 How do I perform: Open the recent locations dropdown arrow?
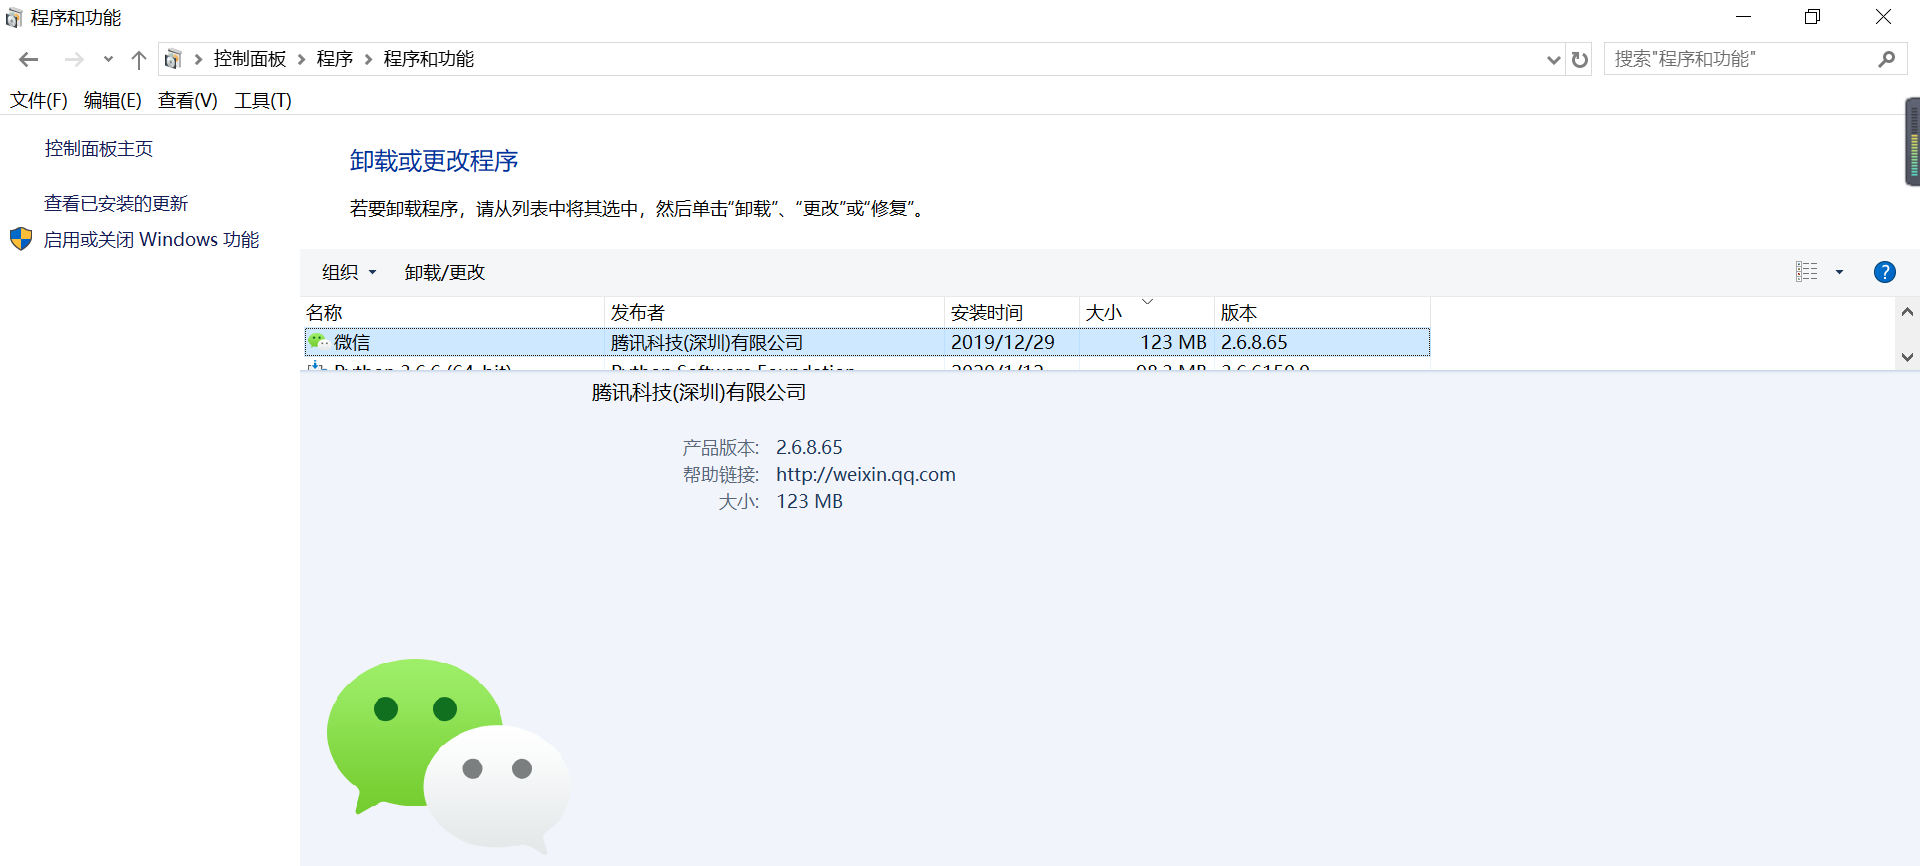point(108,60)
